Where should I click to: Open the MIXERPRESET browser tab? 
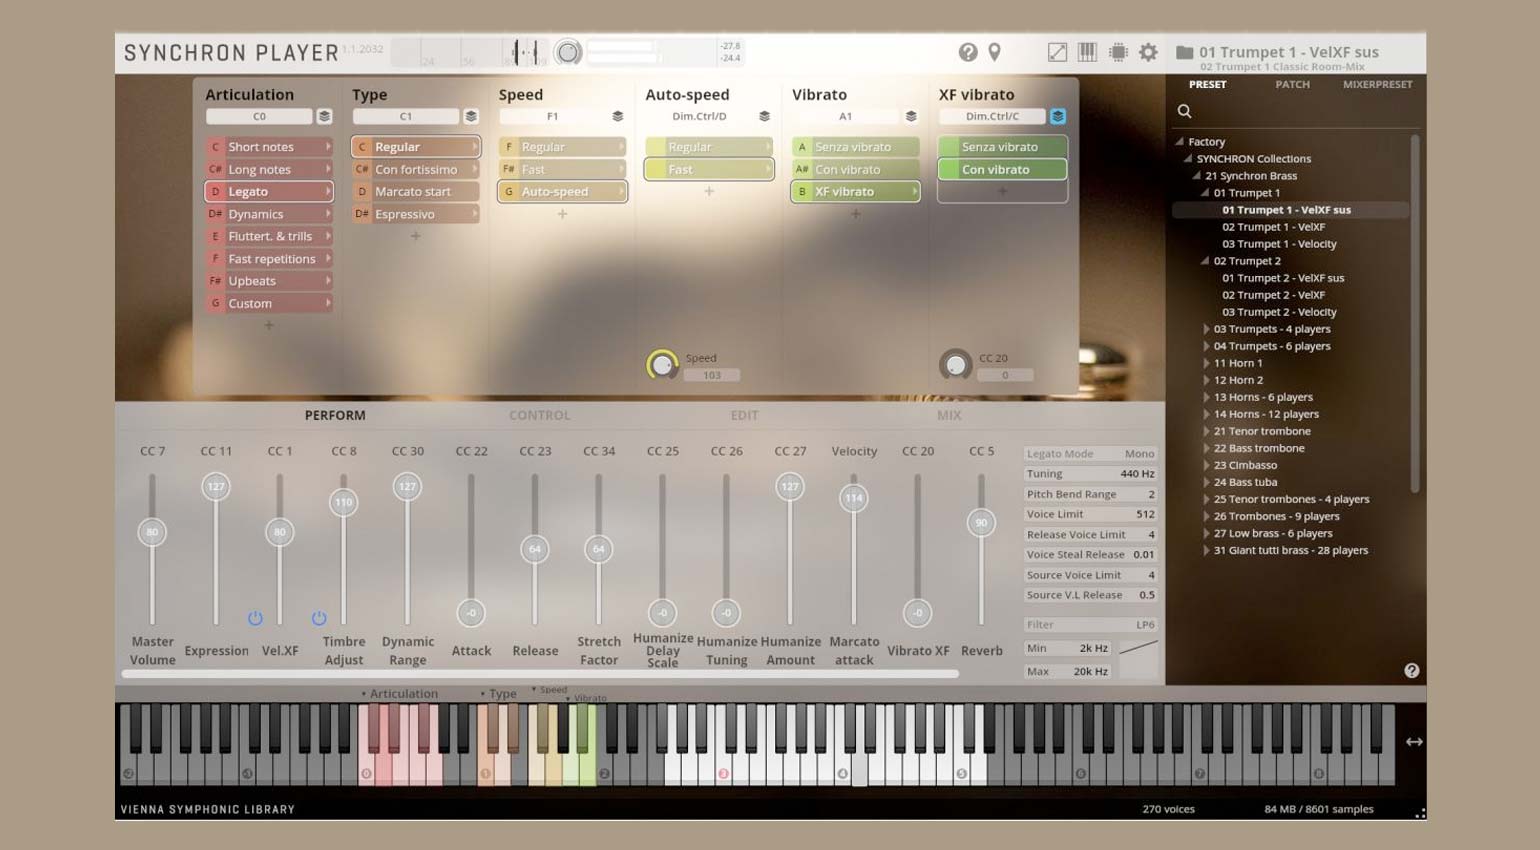(x=1377, y=84)
